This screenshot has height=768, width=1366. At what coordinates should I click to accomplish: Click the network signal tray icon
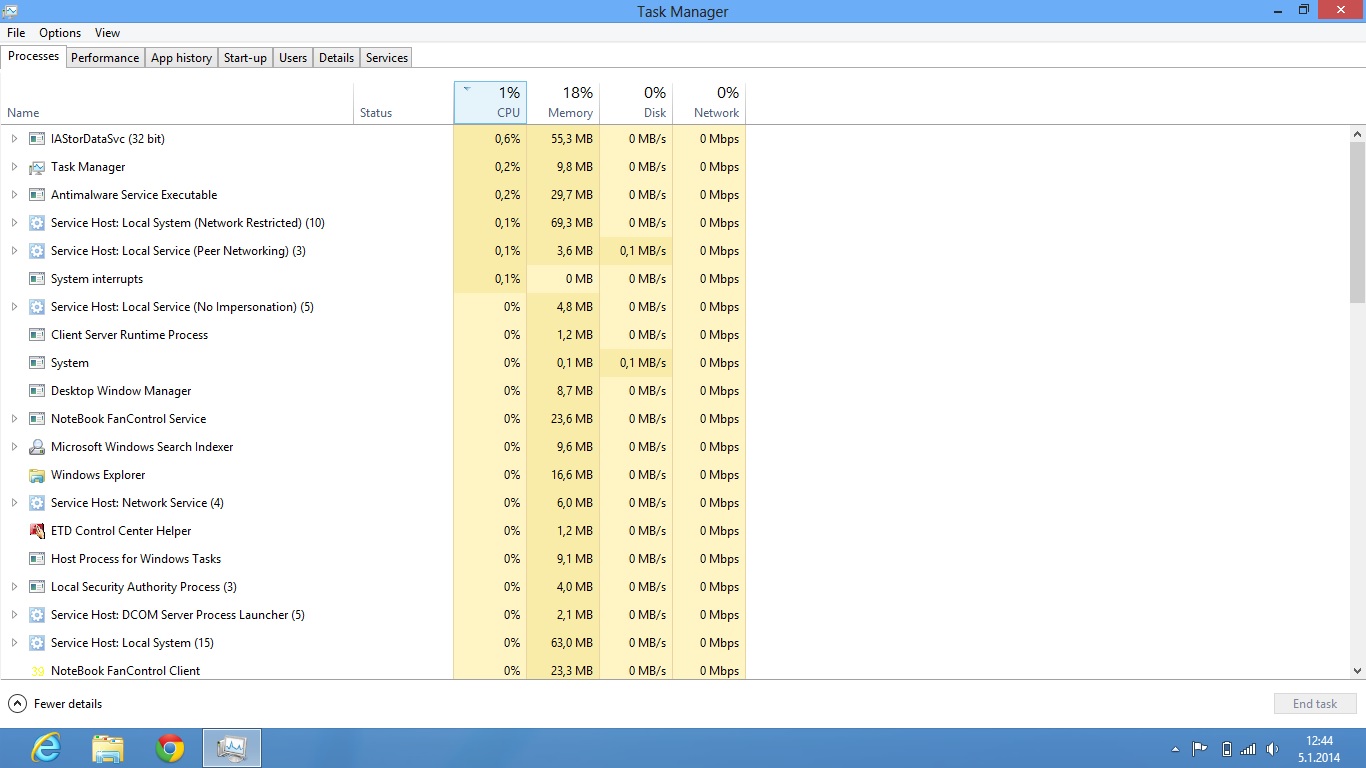[1248, 748]
